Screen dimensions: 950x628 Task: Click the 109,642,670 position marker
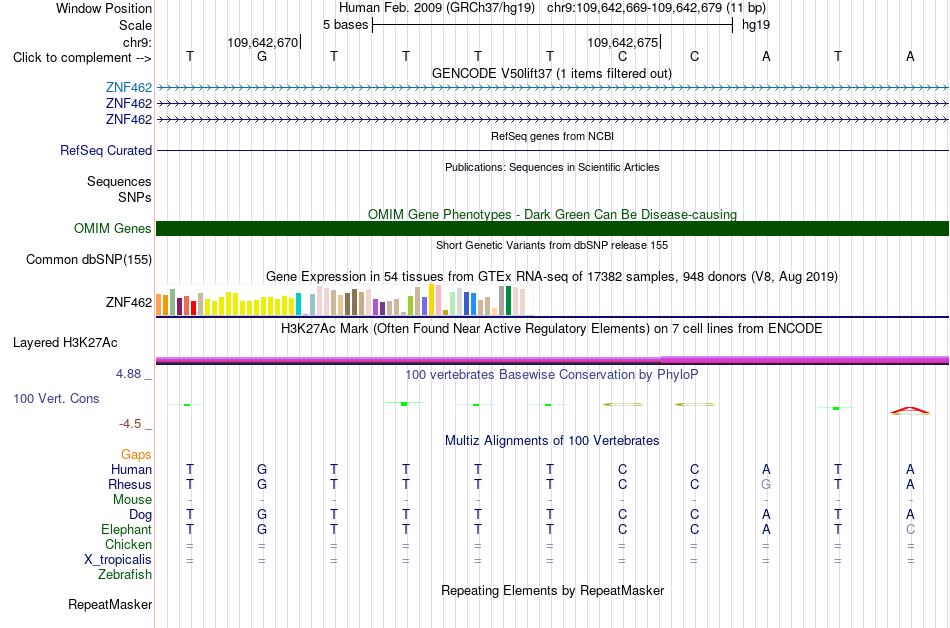(x=263, y=42)
